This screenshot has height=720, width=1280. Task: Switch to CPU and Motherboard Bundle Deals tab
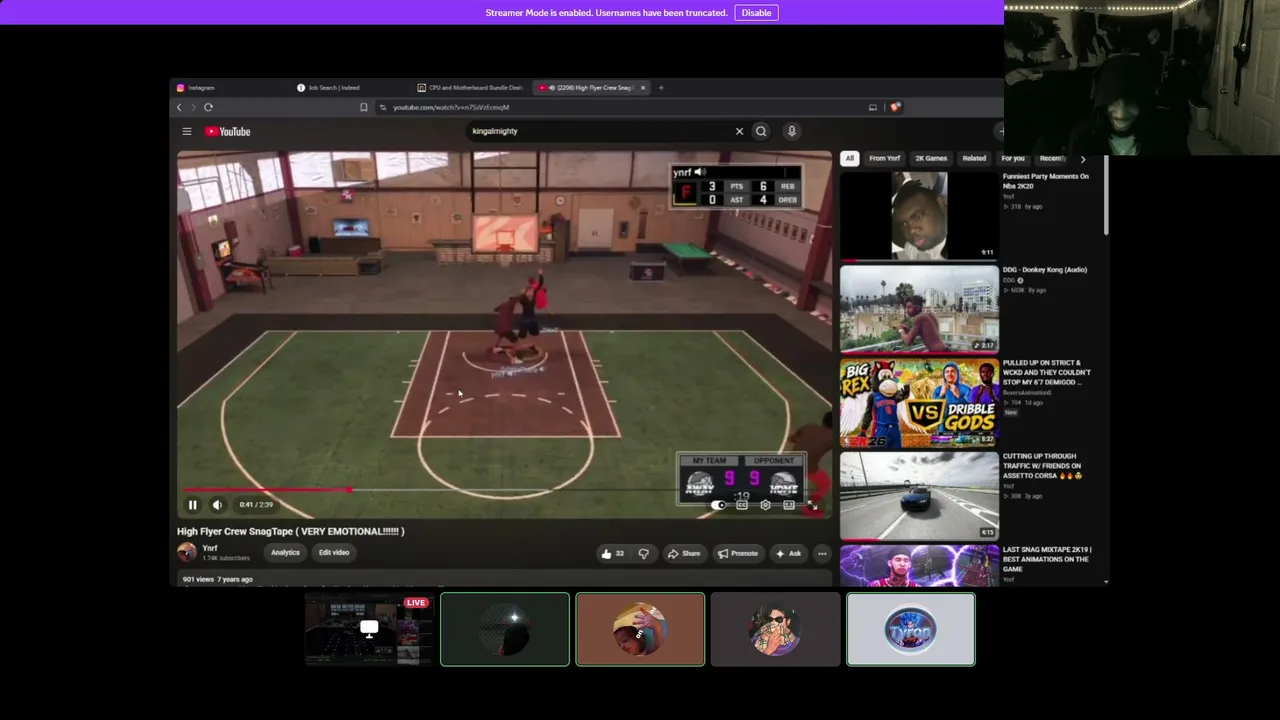[x=471, y=88]
